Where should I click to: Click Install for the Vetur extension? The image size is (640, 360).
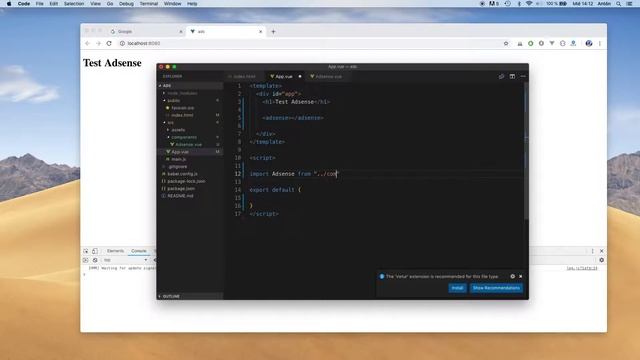coord(457,288)
